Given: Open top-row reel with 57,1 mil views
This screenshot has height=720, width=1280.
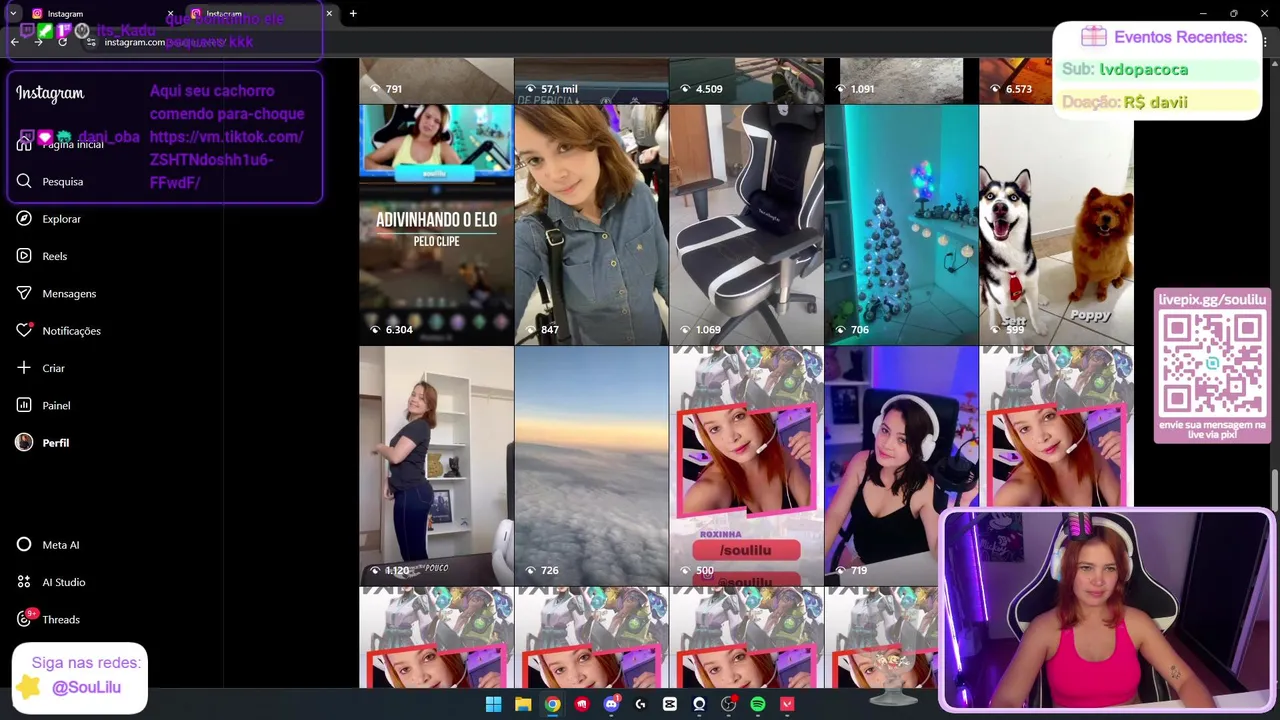Looking at the screenshot, I should pyautogui.click(x=591, y=81).
